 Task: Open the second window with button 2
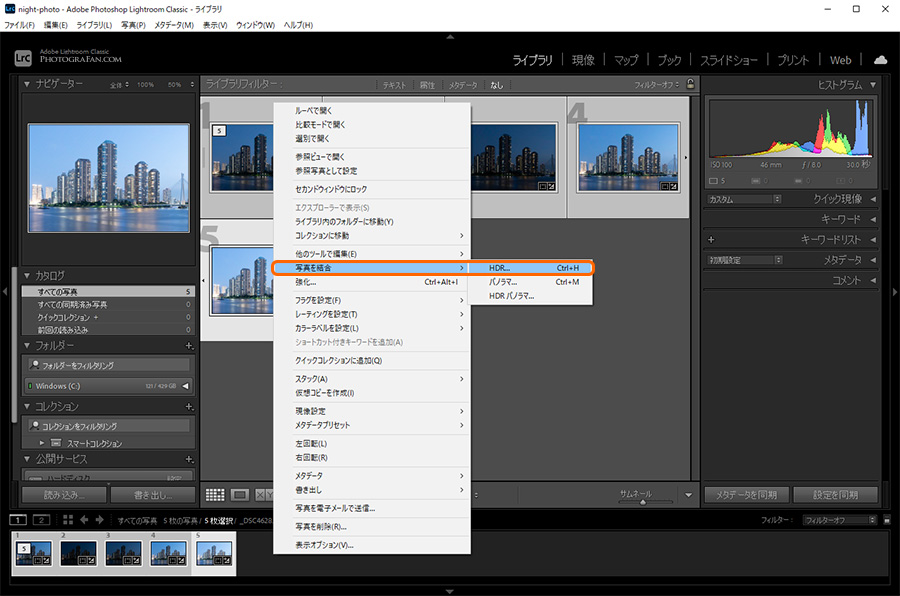point(41,520)
